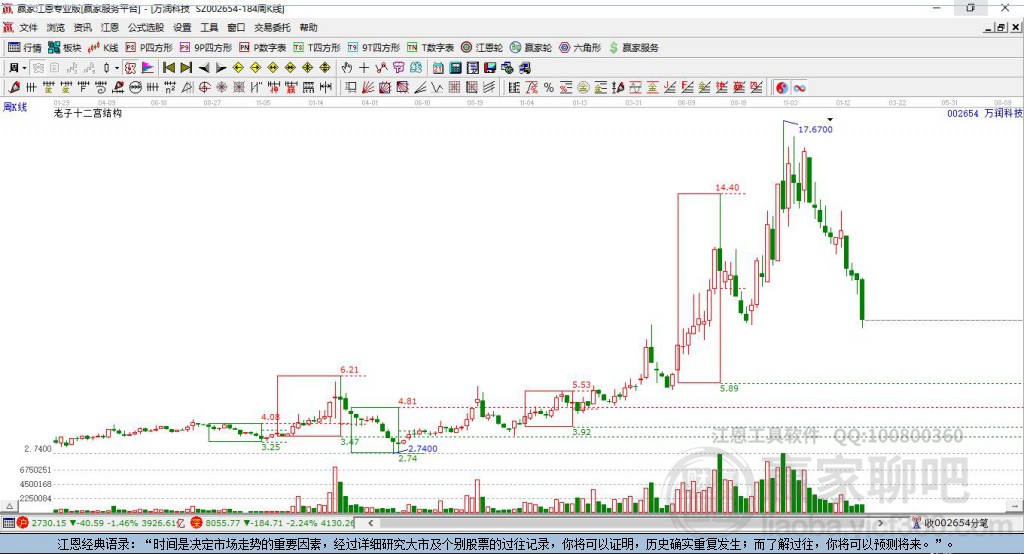Open 赢家服务 with dollar icon
Viewport: 1024px width, 554px height.
click(633, 48)
